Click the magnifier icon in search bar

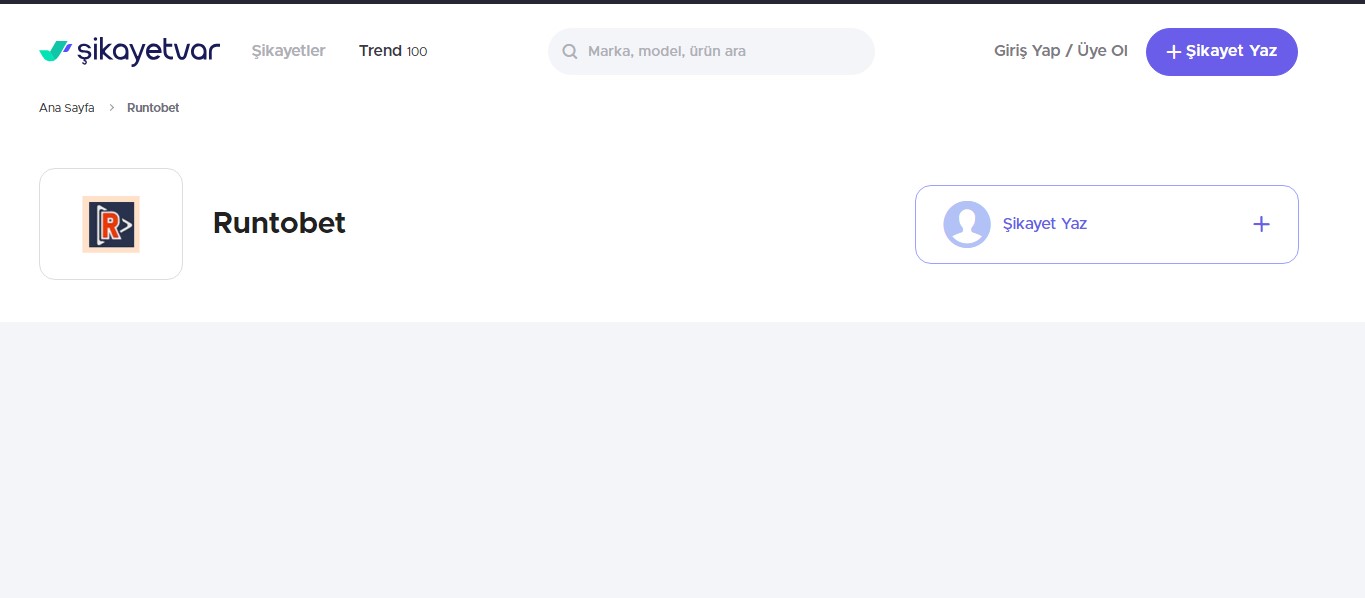tap(570, 51)
